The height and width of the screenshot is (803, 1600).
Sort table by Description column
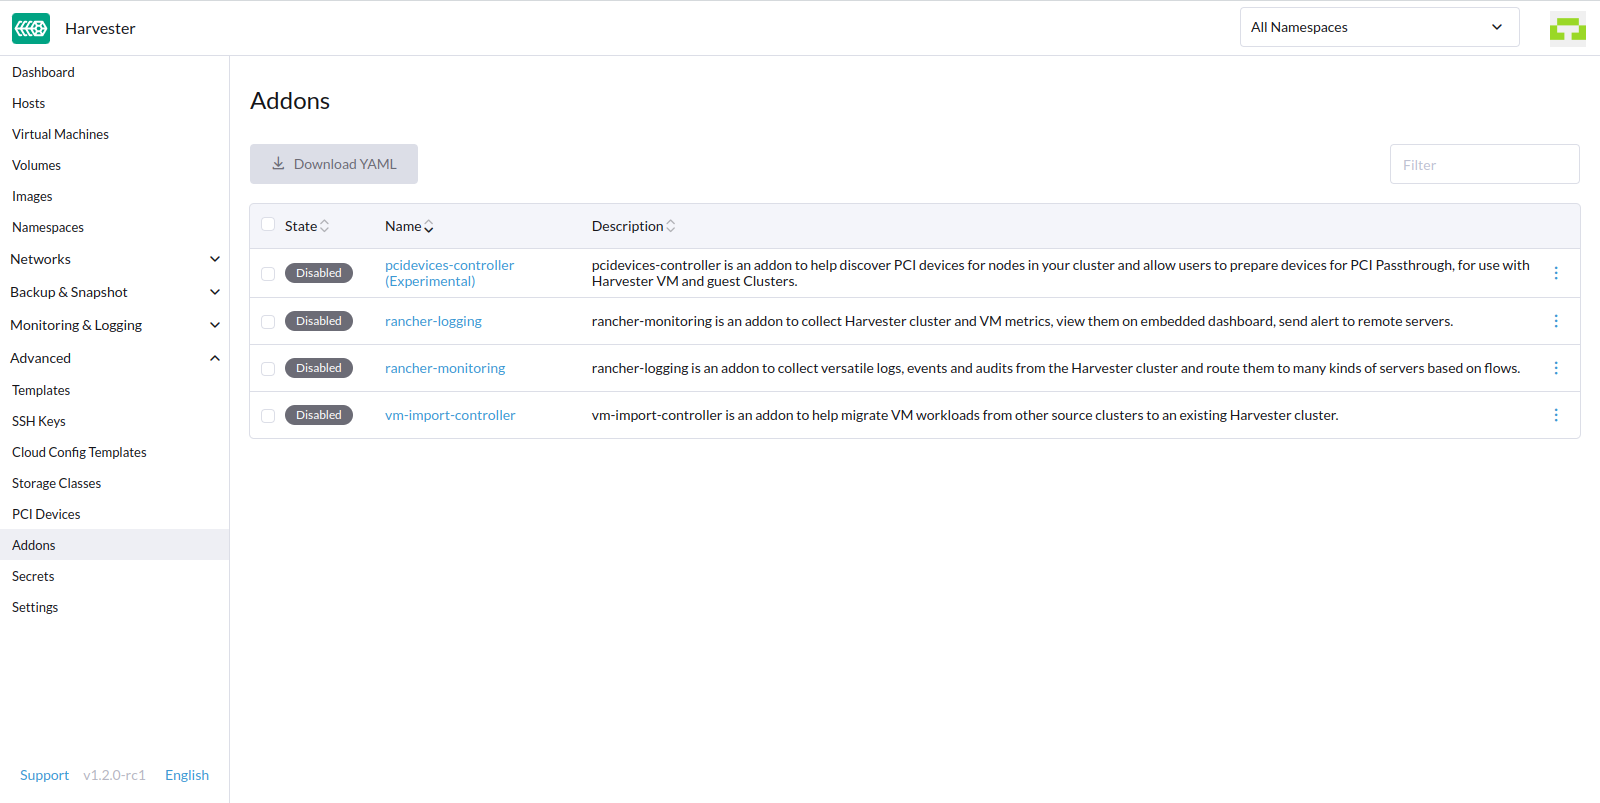click(633, 226)
